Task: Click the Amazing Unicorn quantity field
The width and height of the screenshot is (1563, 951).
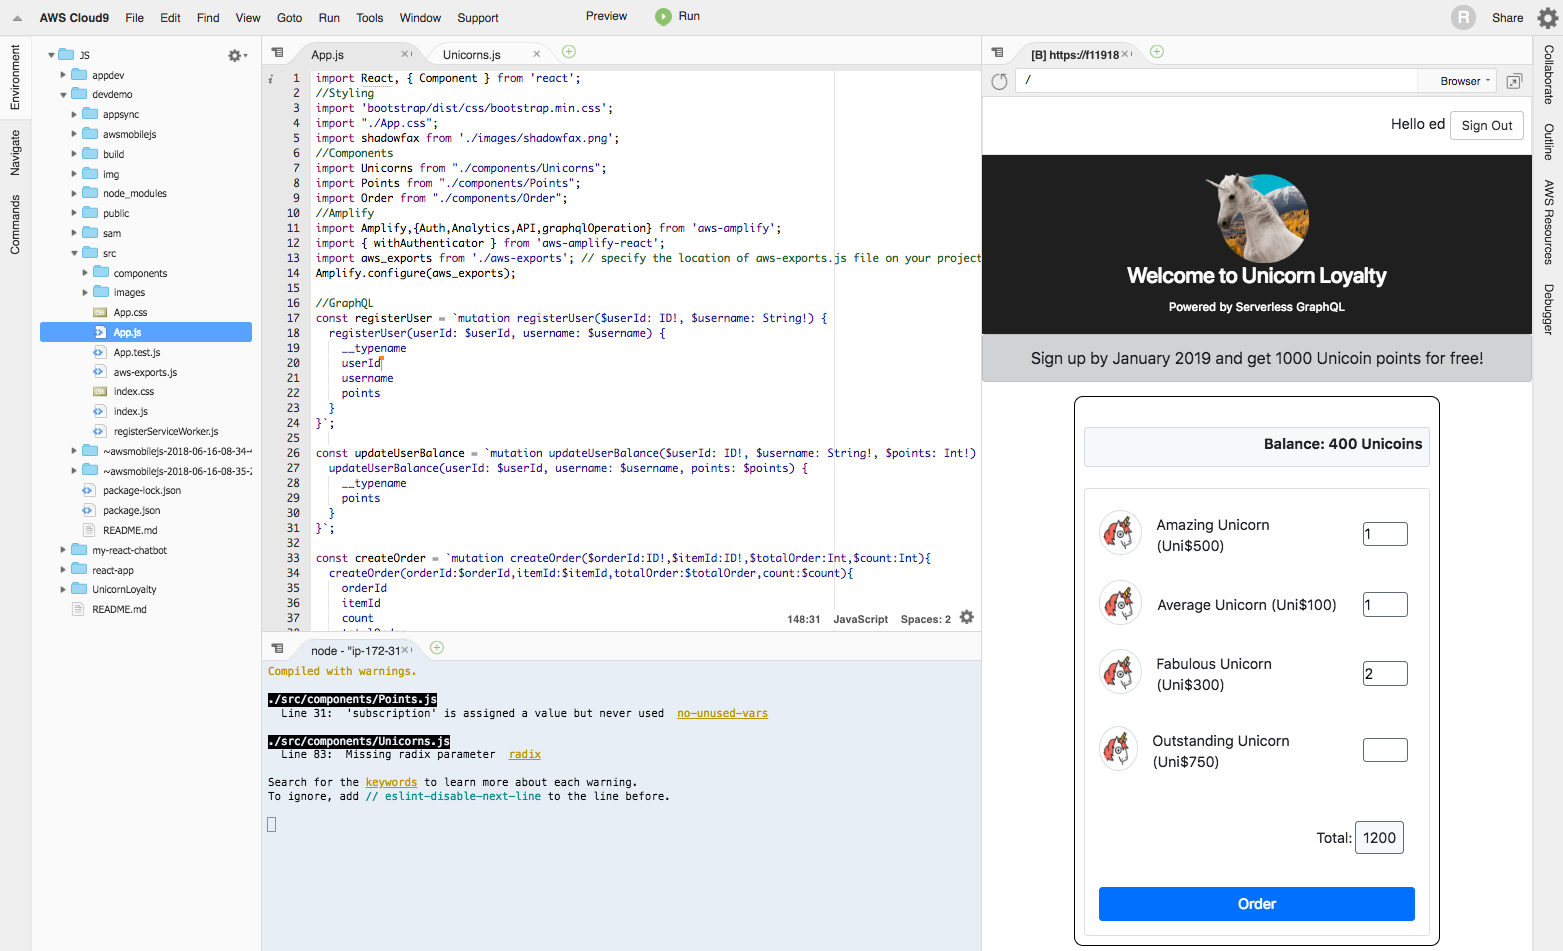Action: 1385,534
